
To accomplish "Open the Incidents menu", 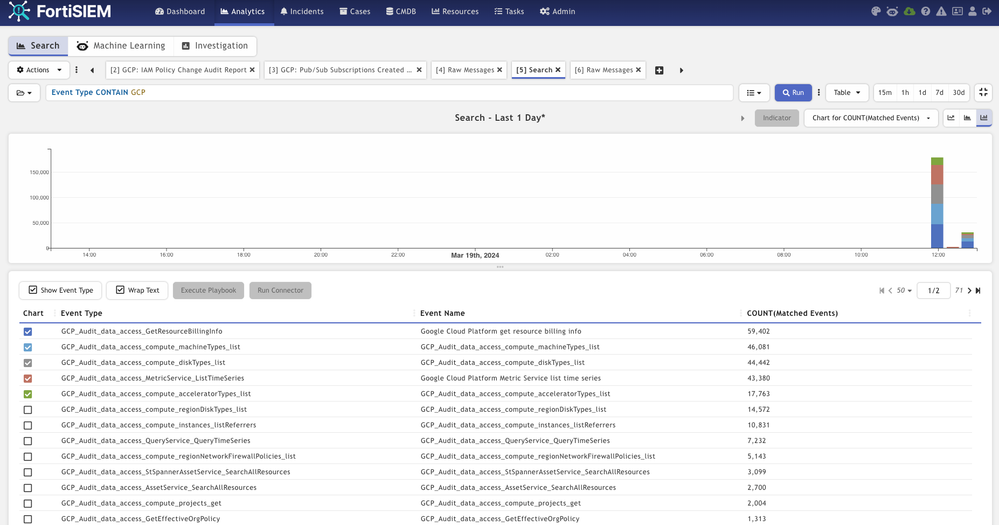I will pos(302,12).
